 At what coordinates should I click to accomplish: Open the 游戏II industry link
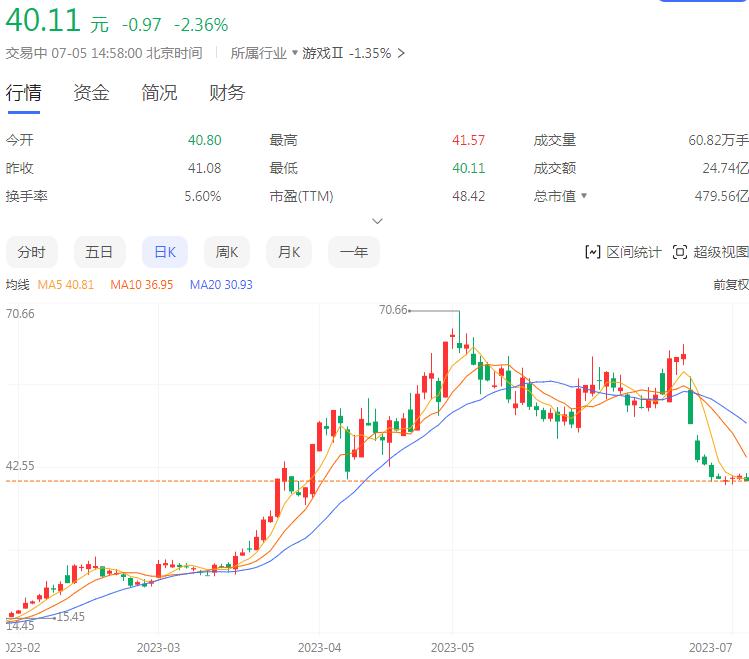(322, 53)
